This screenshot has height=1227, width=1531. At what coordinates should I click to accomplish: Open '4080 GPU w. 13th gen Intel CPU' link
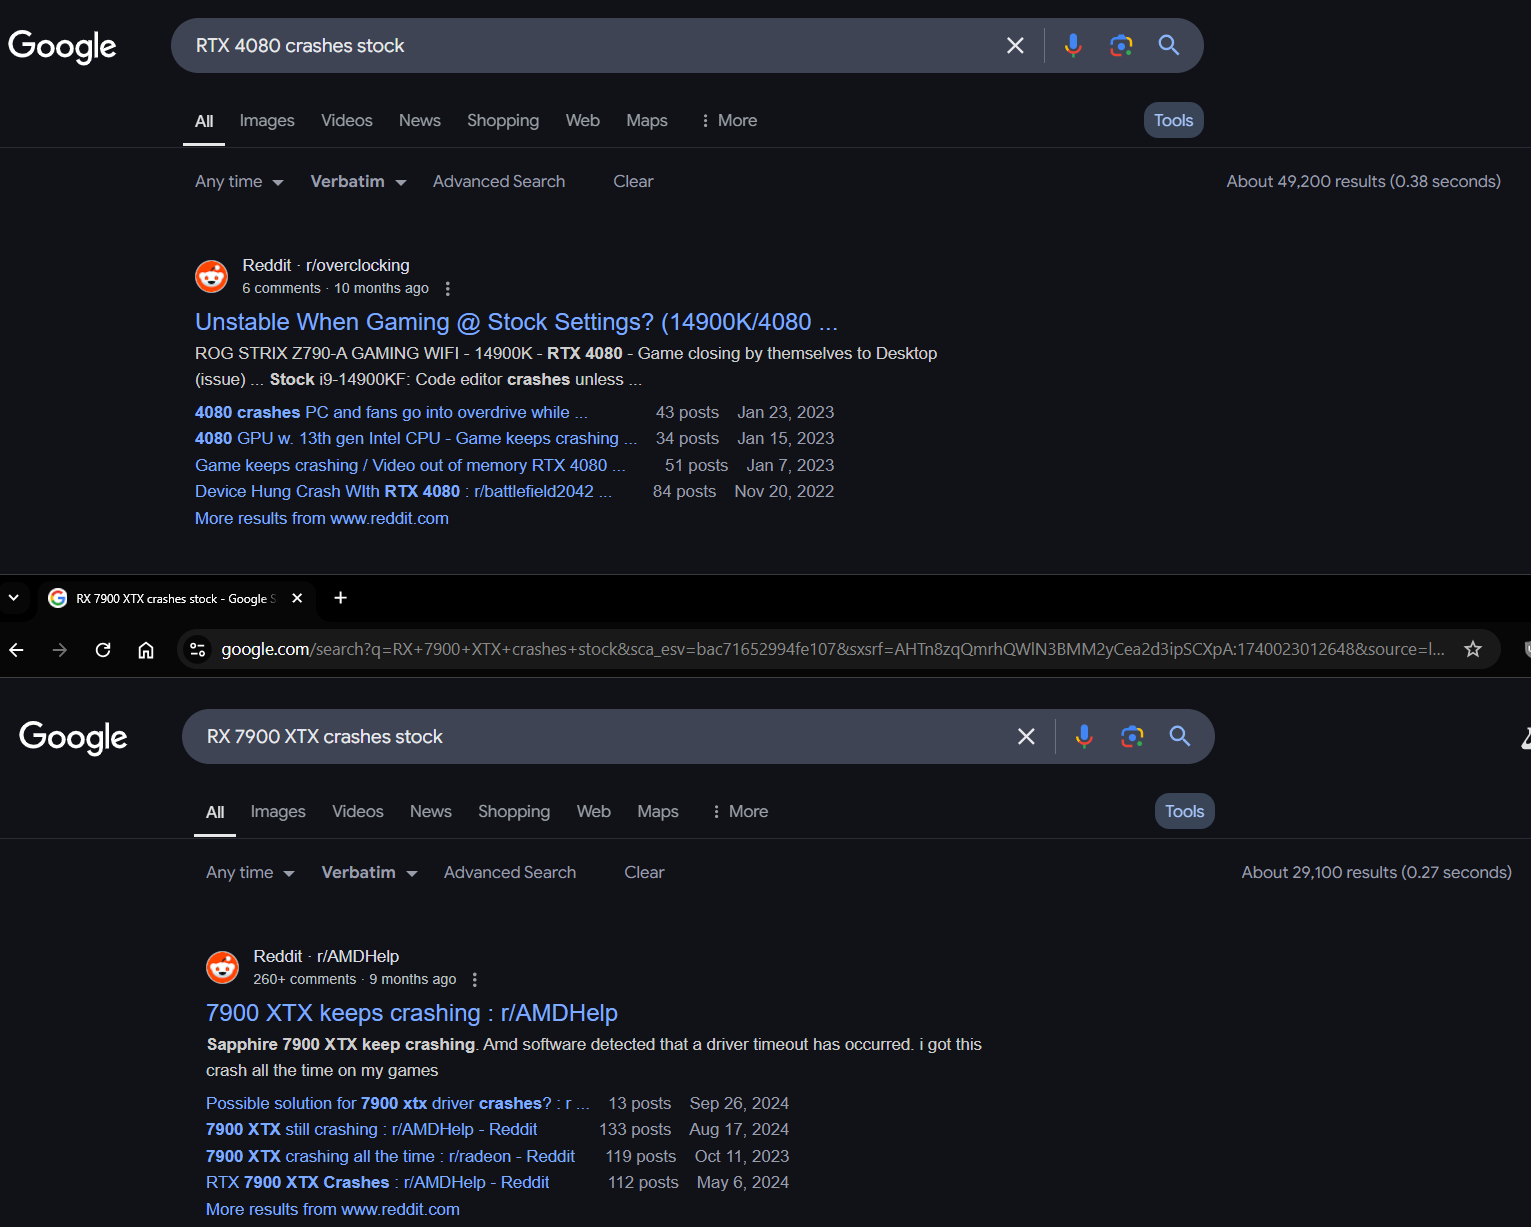tap(416, 438)
